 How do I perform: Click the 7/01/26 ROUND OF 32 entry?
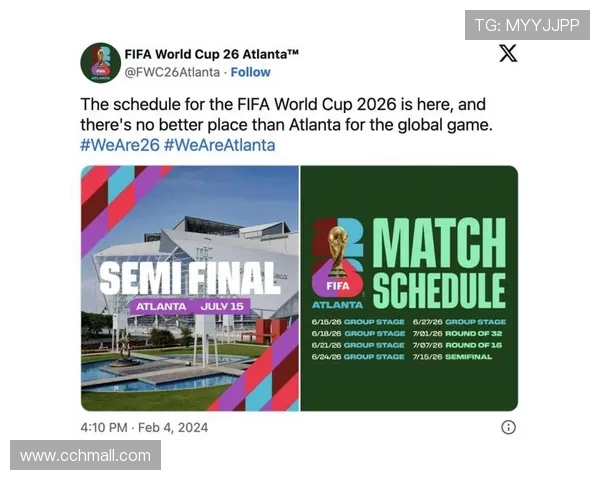(457, 333)
